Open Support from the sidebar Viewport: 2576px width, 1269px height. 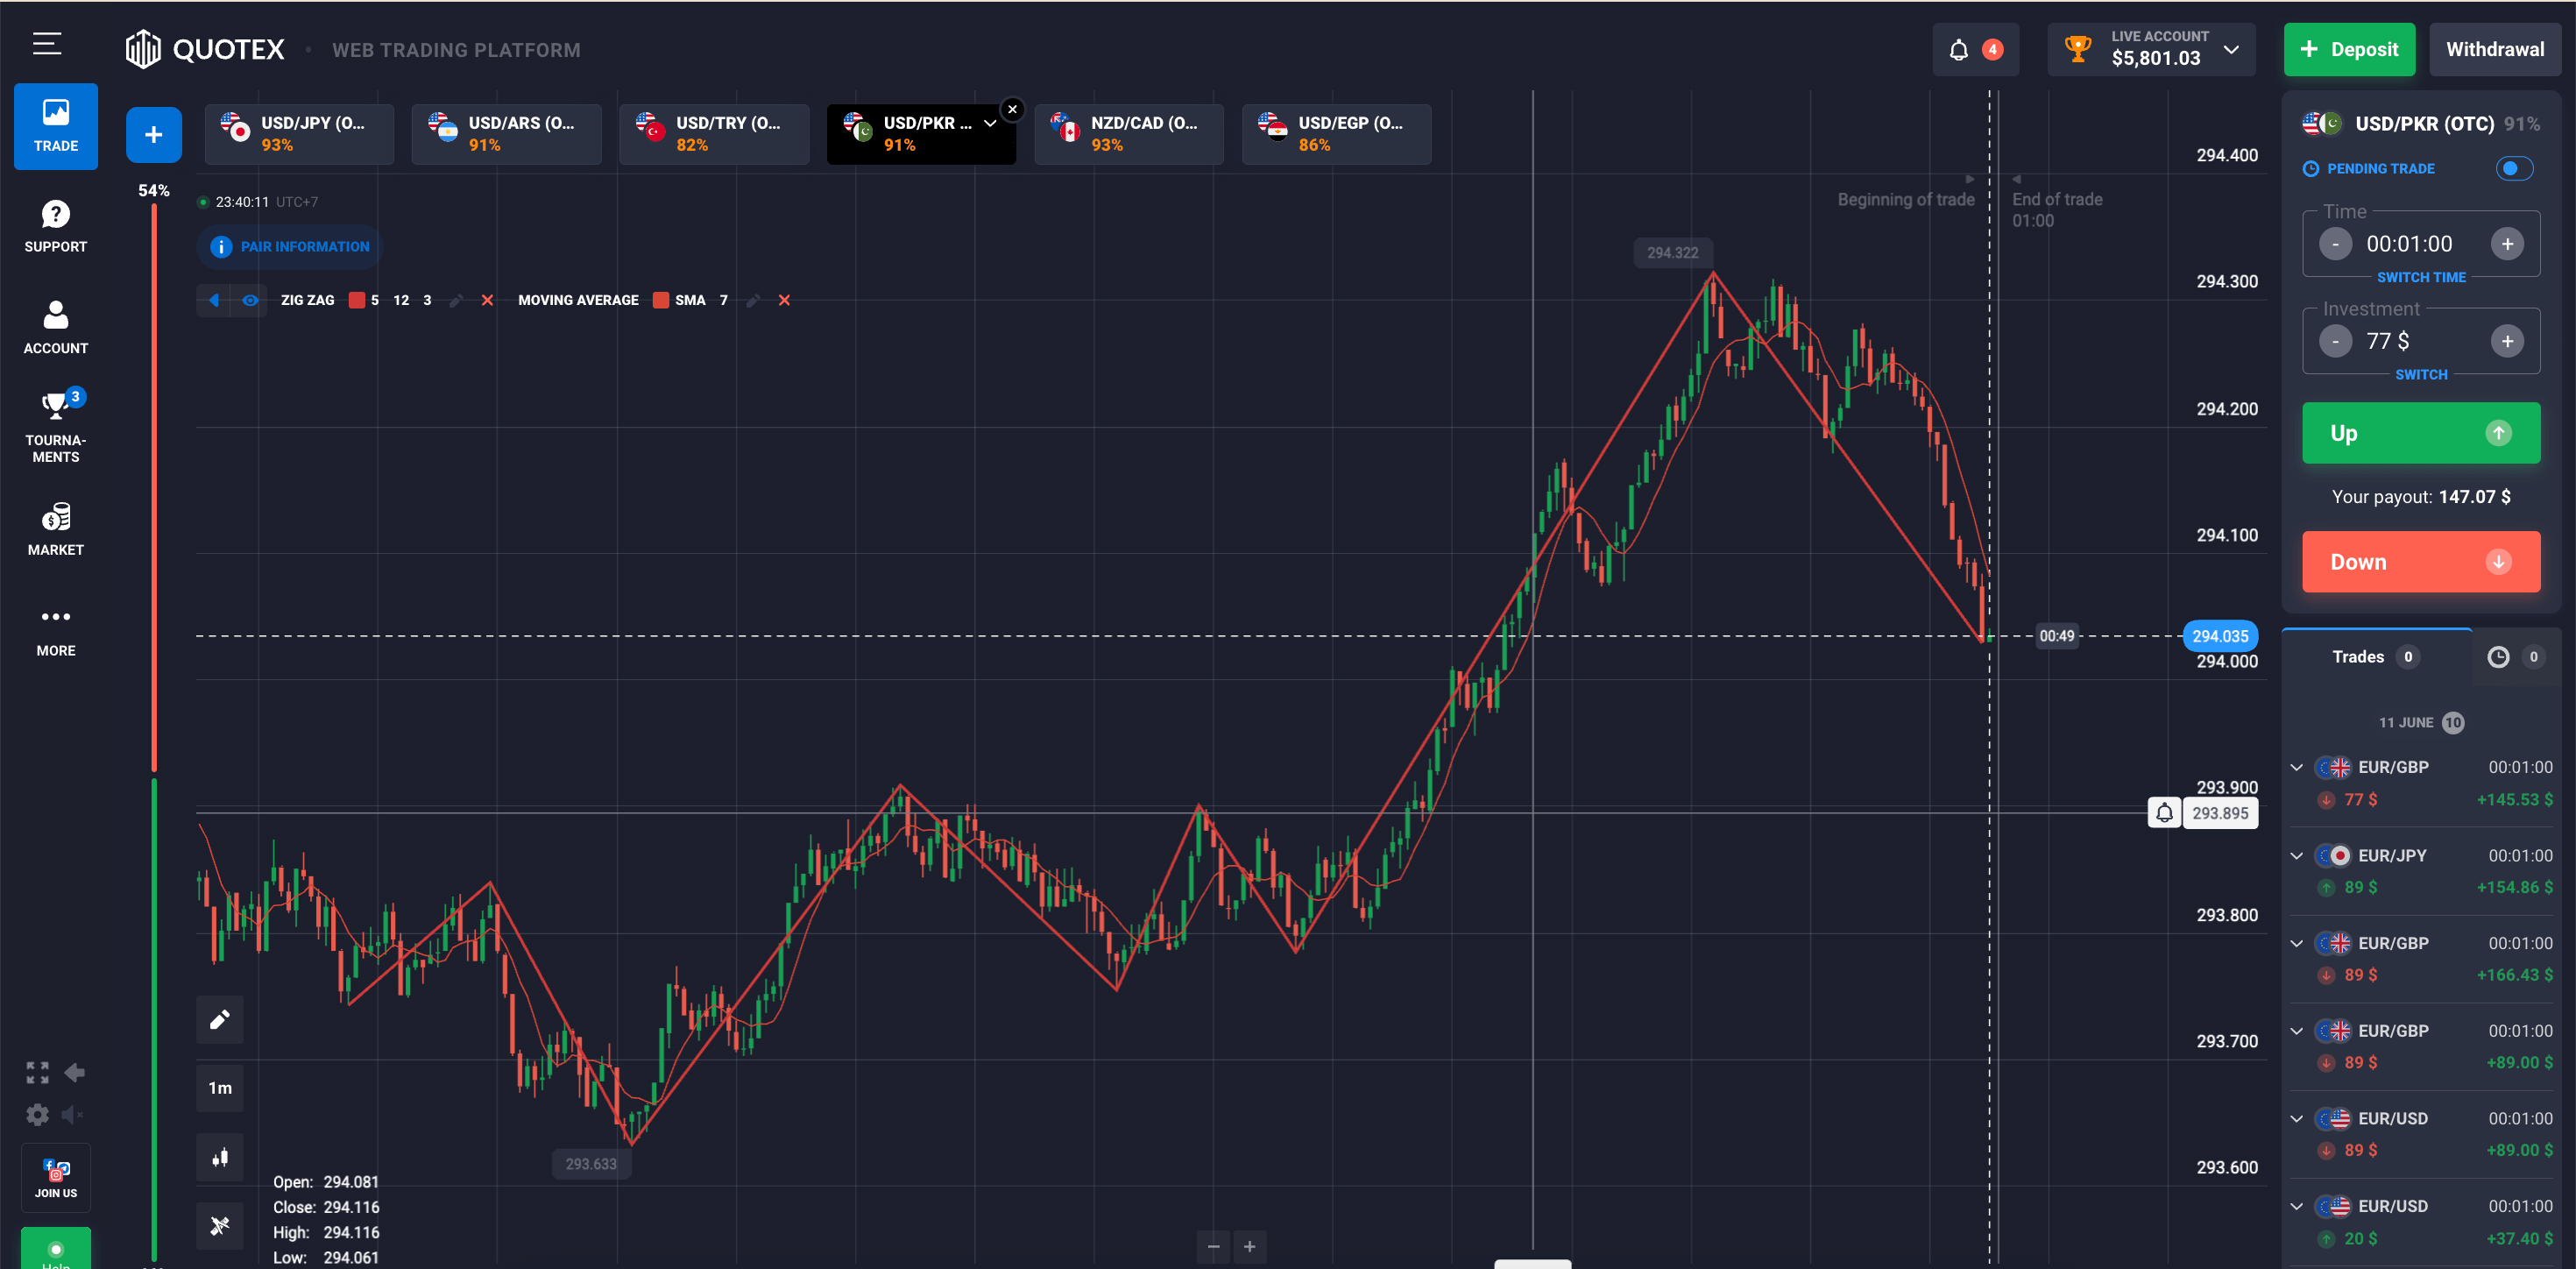(56, 227)
